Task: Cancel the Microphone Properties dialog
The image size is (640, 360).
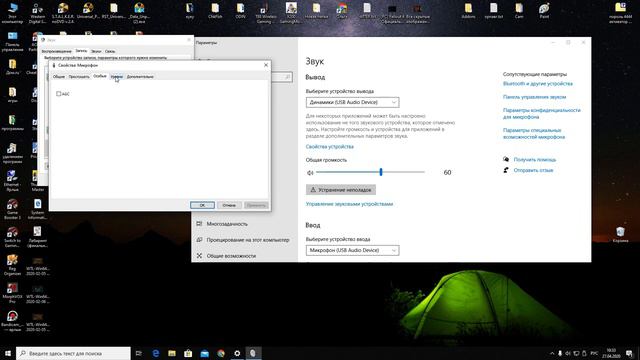Action: pos(229,205)
